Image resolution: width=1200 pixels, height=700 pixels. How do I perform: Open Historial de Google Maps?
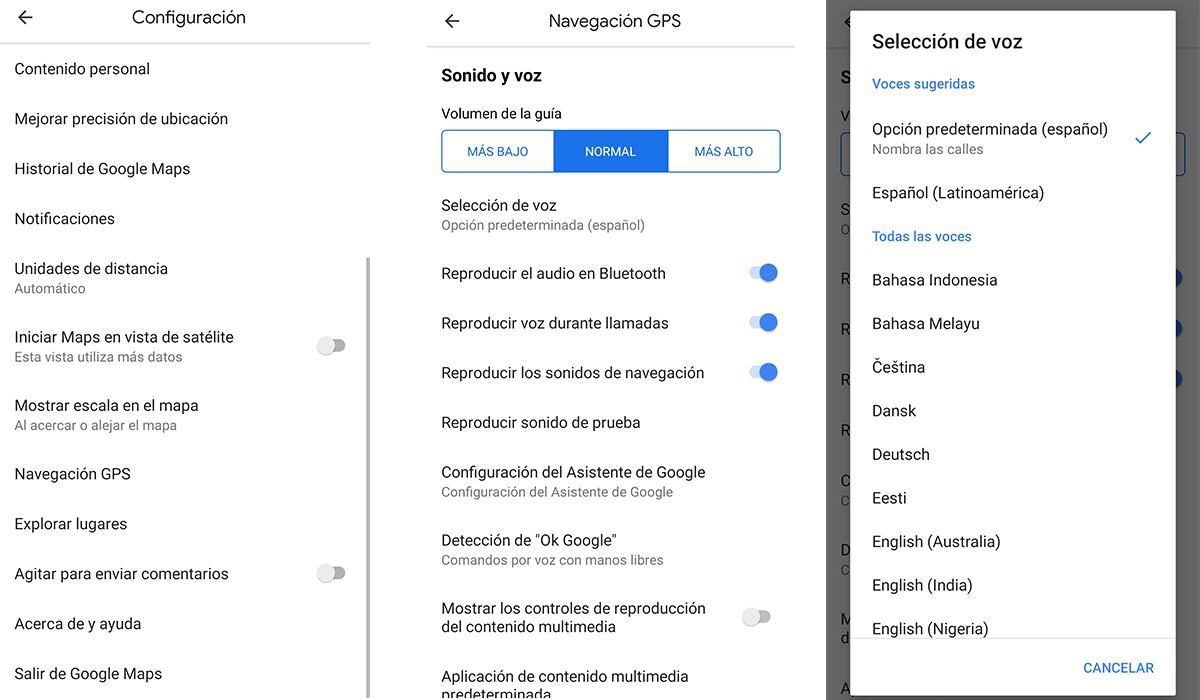(102, 168)
